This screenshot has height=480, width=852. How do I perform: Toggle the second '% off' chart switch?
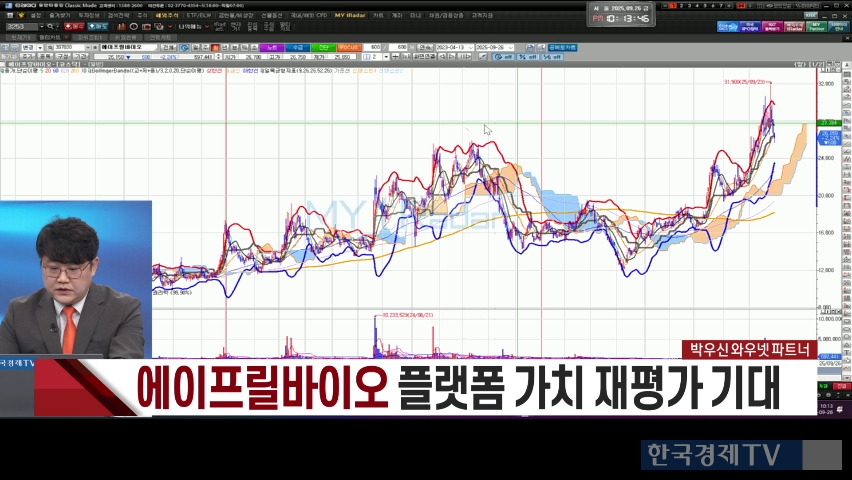[x=527, y=57]
